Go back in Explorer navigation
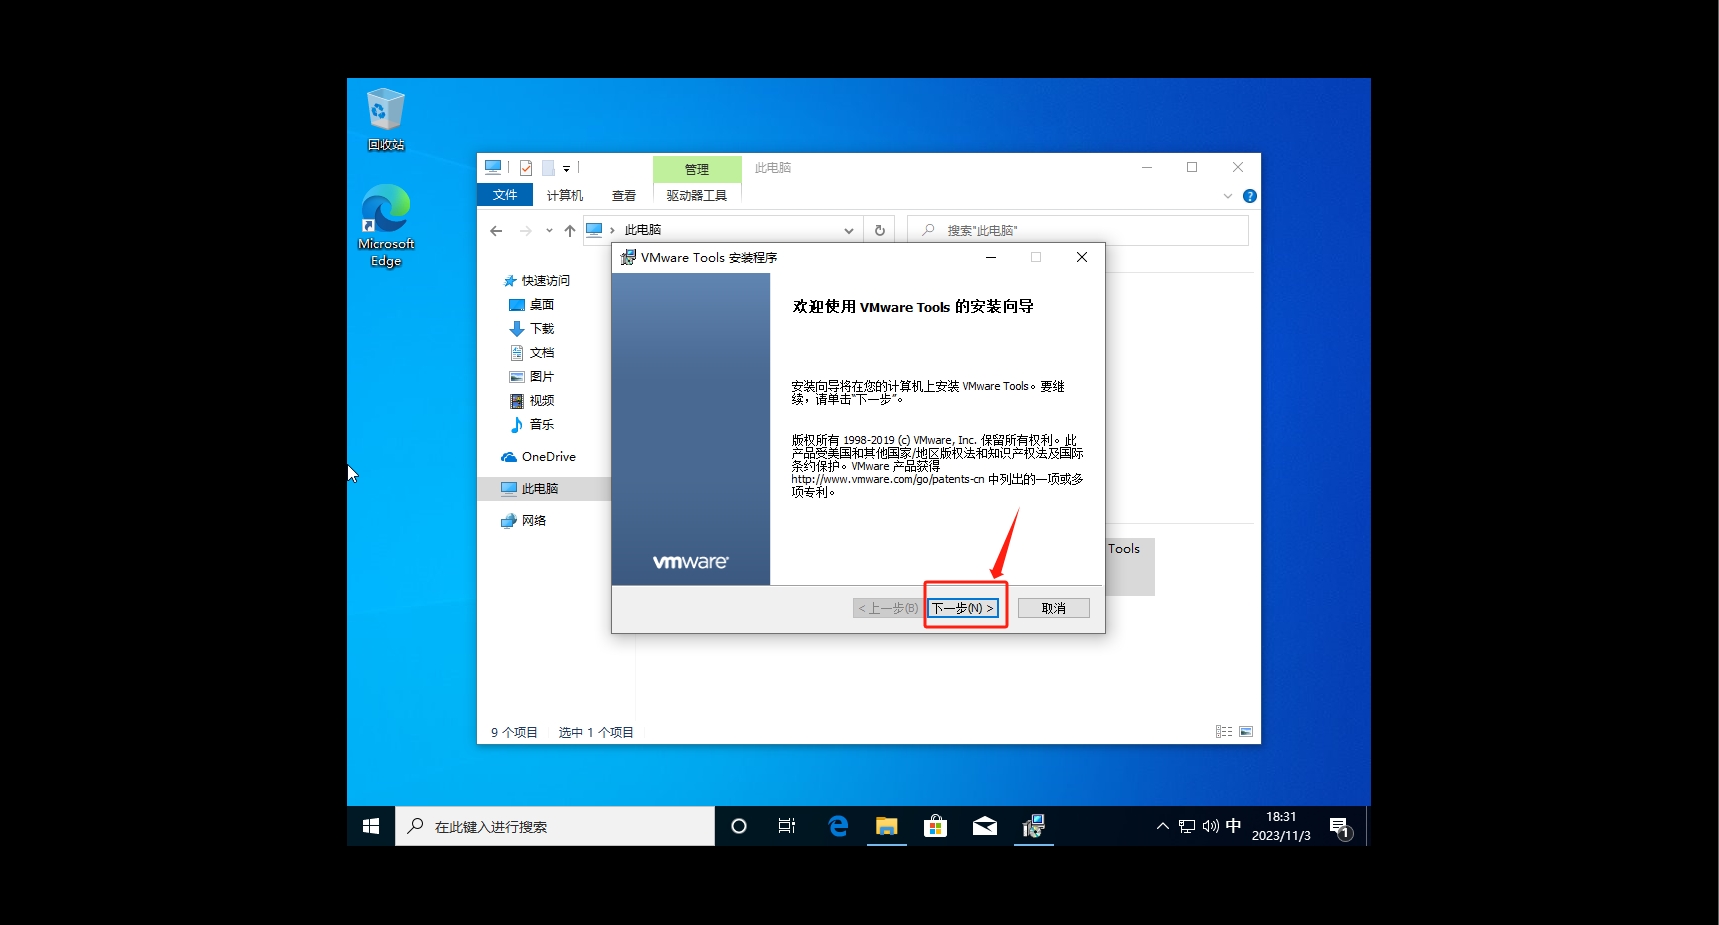Viewport: 1719px width, 925px height. (496, 230)
